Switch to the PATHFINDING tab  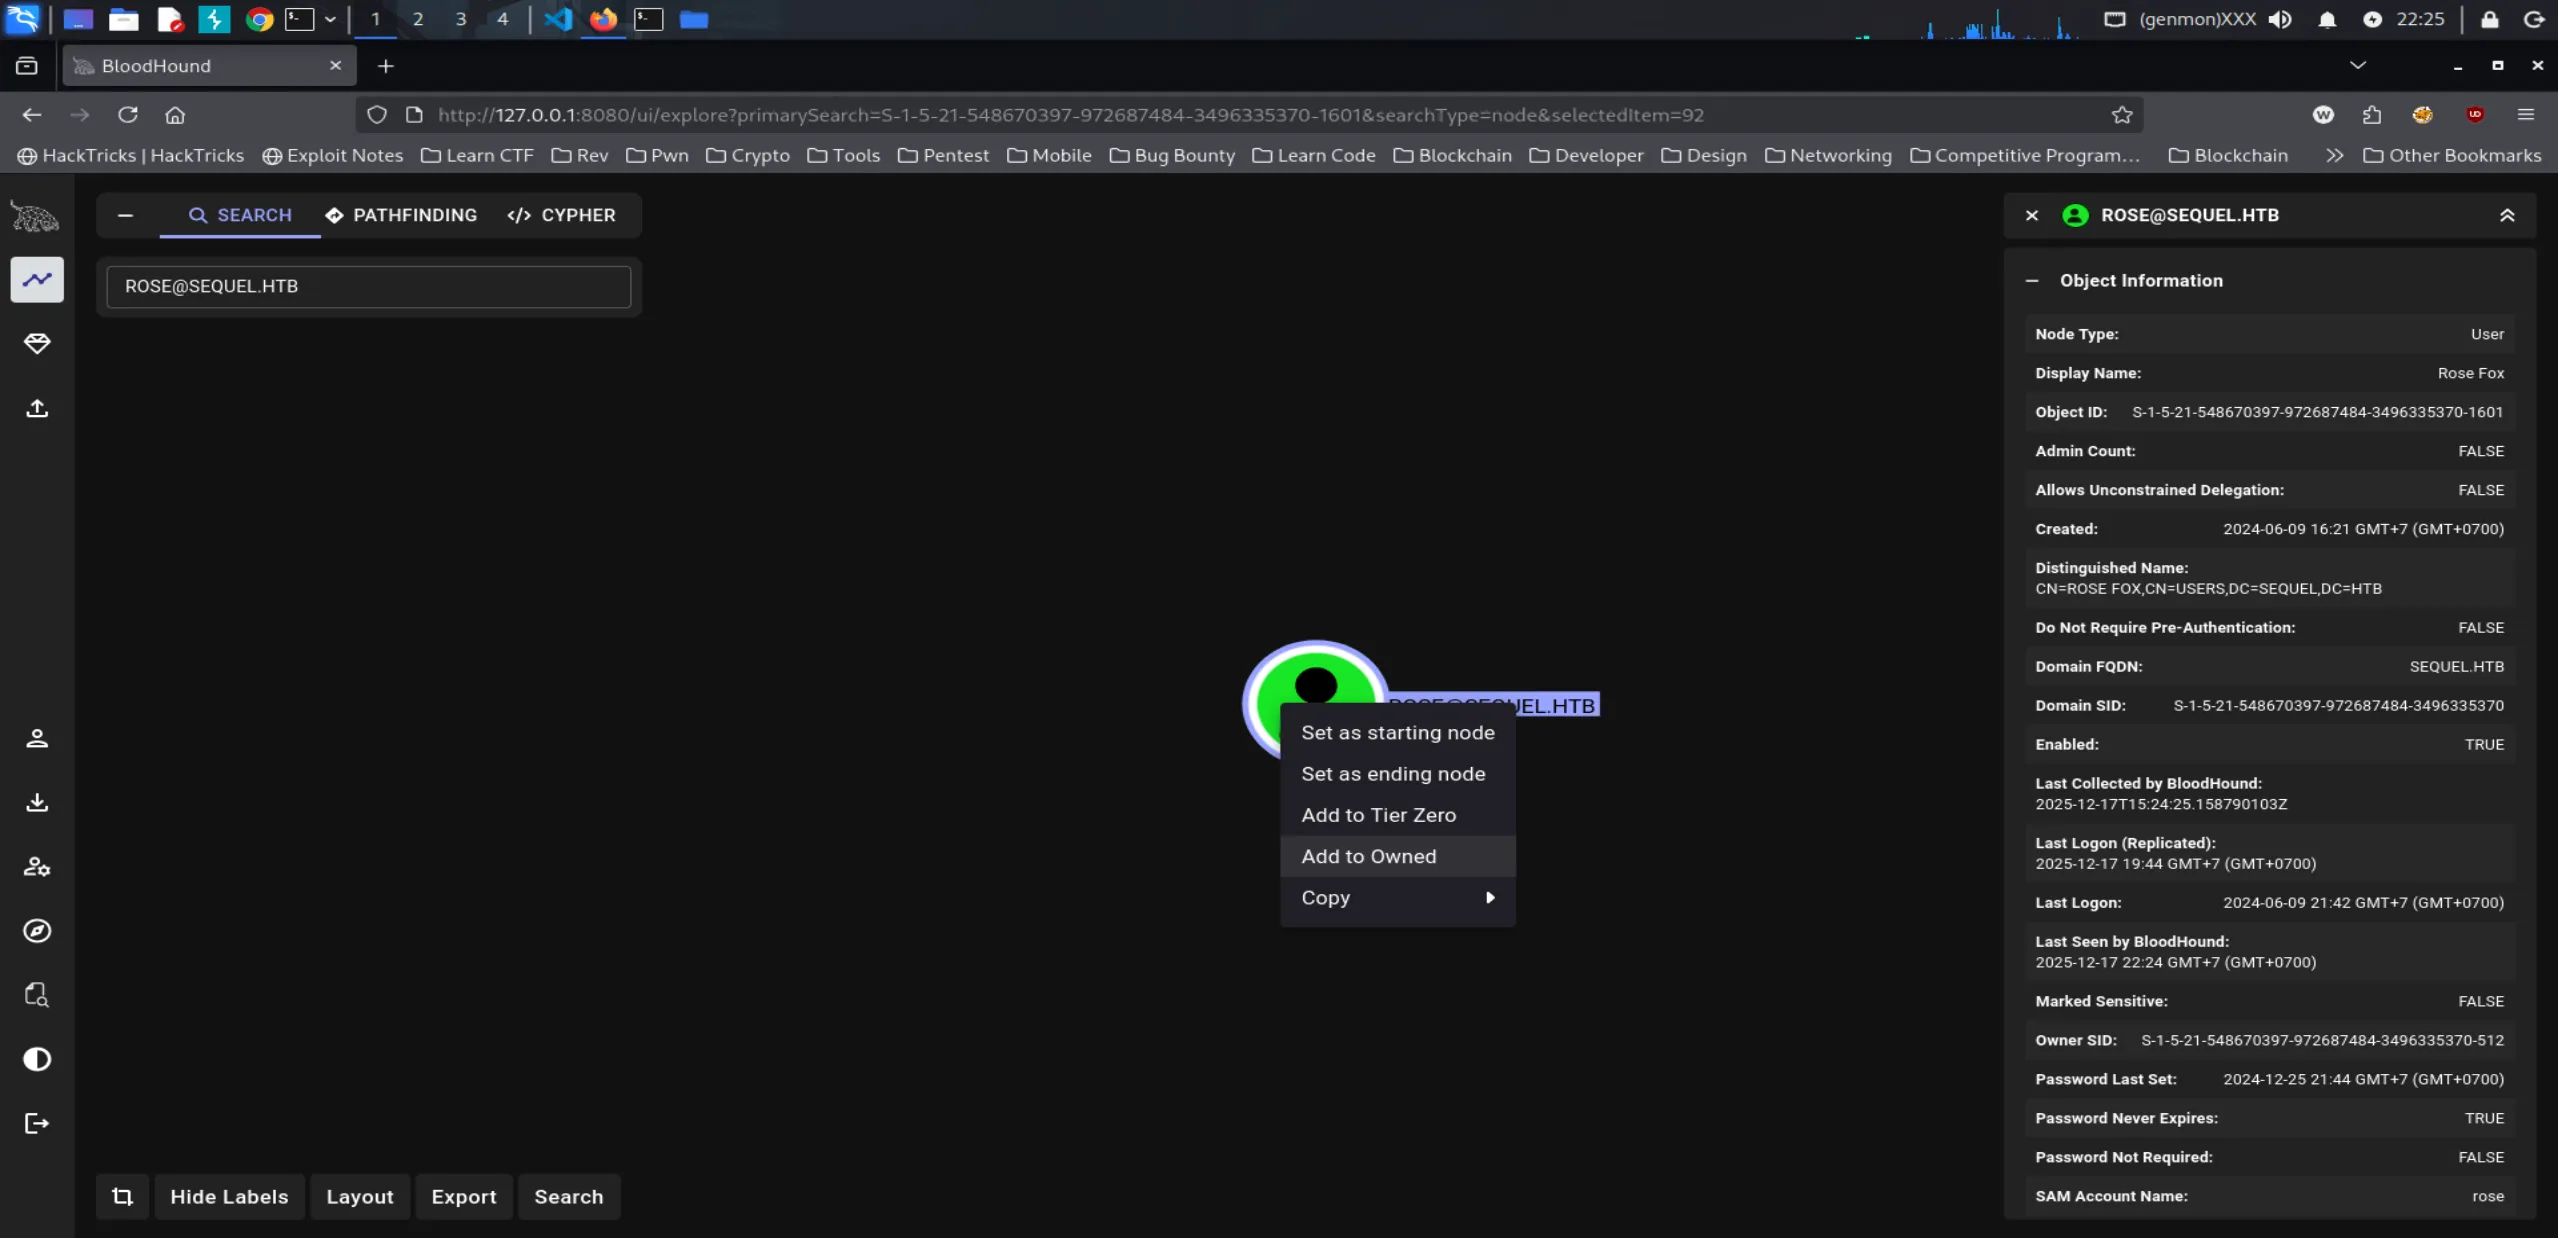click(401, 215)
